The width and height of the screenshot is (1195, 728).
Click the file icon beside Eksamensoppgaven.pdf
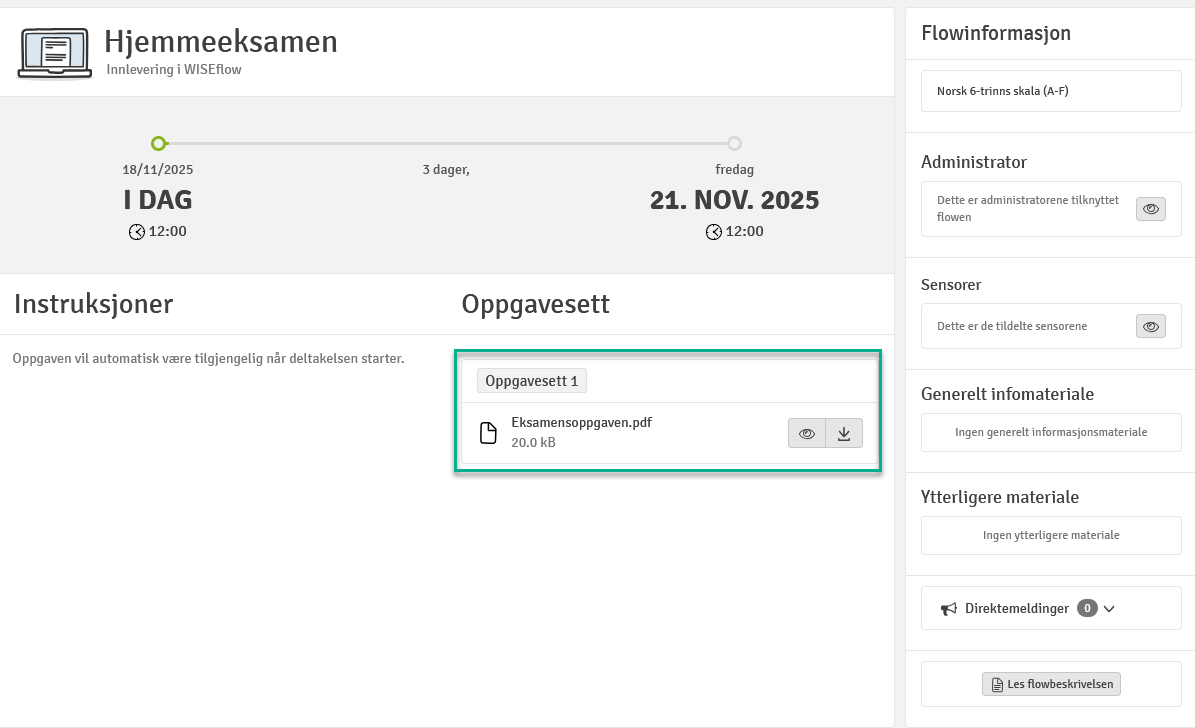(x=488, y=433)
